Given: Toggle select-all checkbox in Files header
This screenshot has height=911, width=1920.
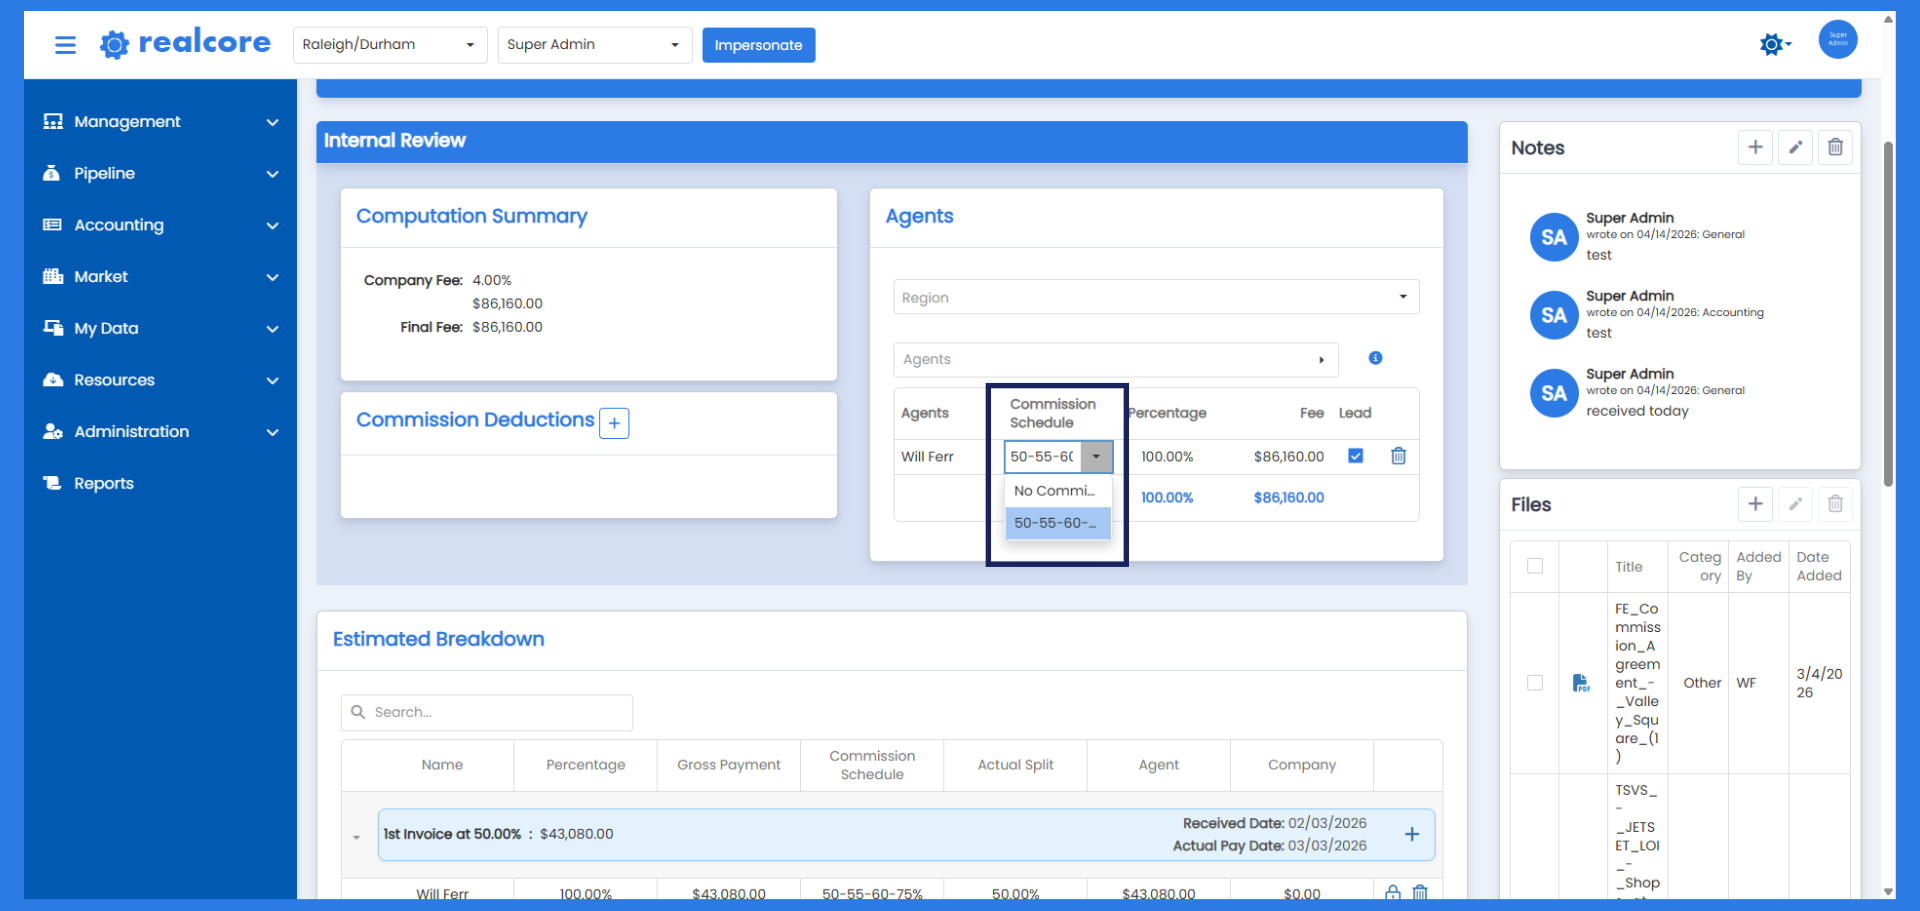Looking at the screenshot, I should (x=1535, y=566).
